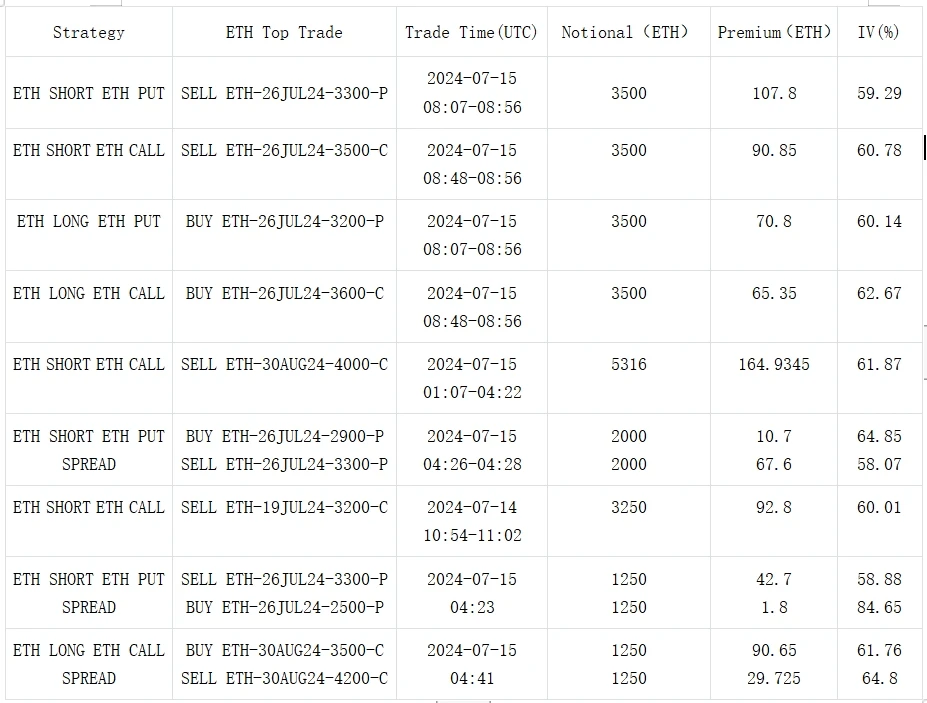Click the 5316 notional value
The image size is (927, 703).
point(628,364)
